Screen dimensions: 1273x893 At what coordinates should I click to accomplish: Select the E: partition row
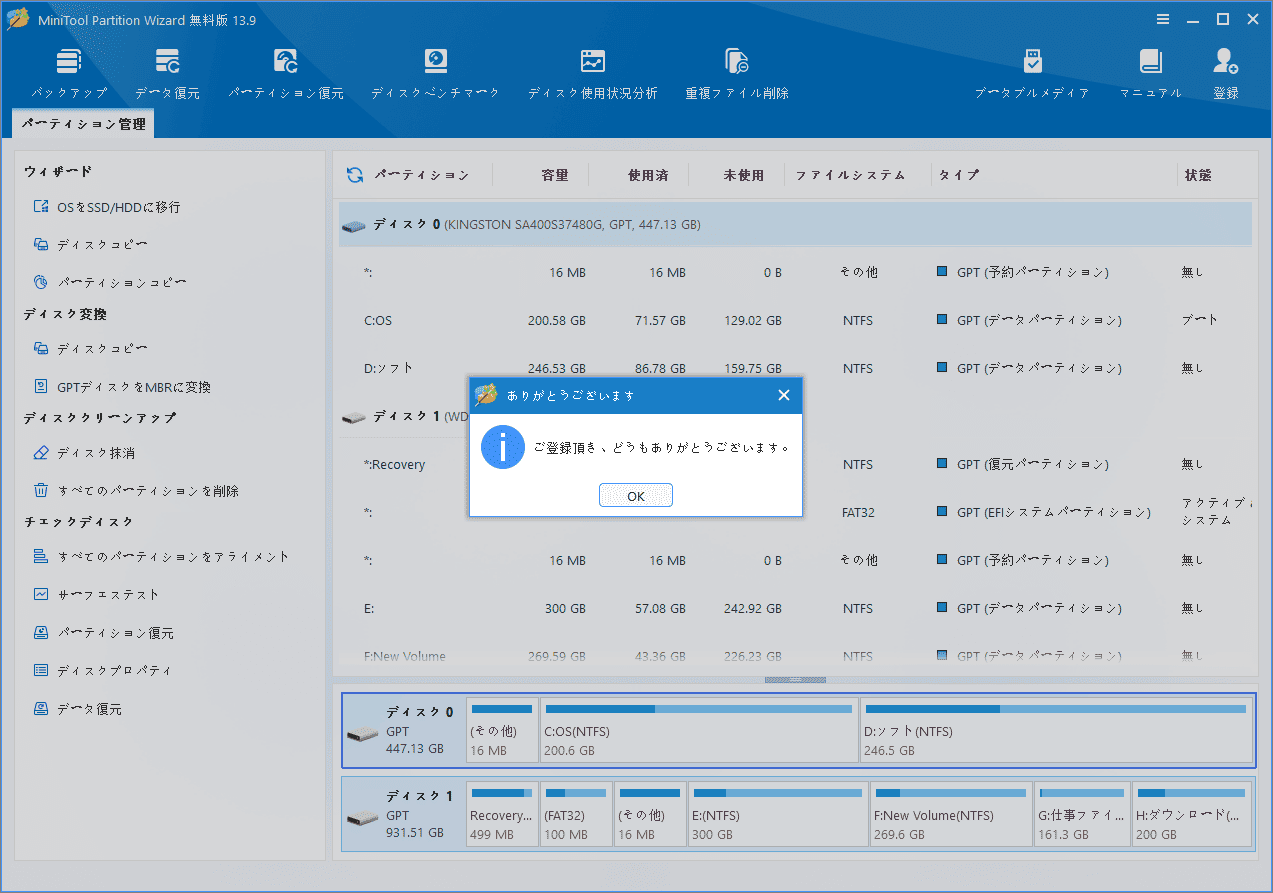tap(795, 608)
